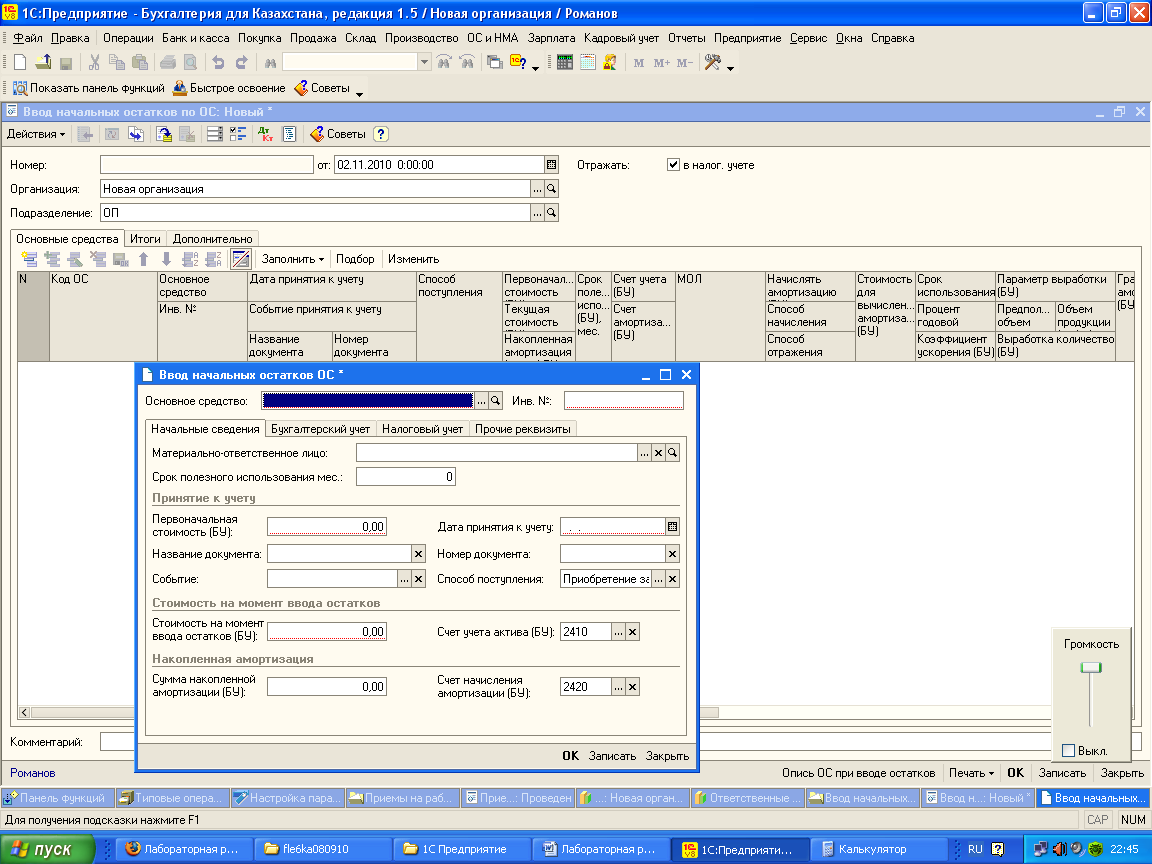Open the Печать dropdown
1152x864 pixels.
coord(971,773)
